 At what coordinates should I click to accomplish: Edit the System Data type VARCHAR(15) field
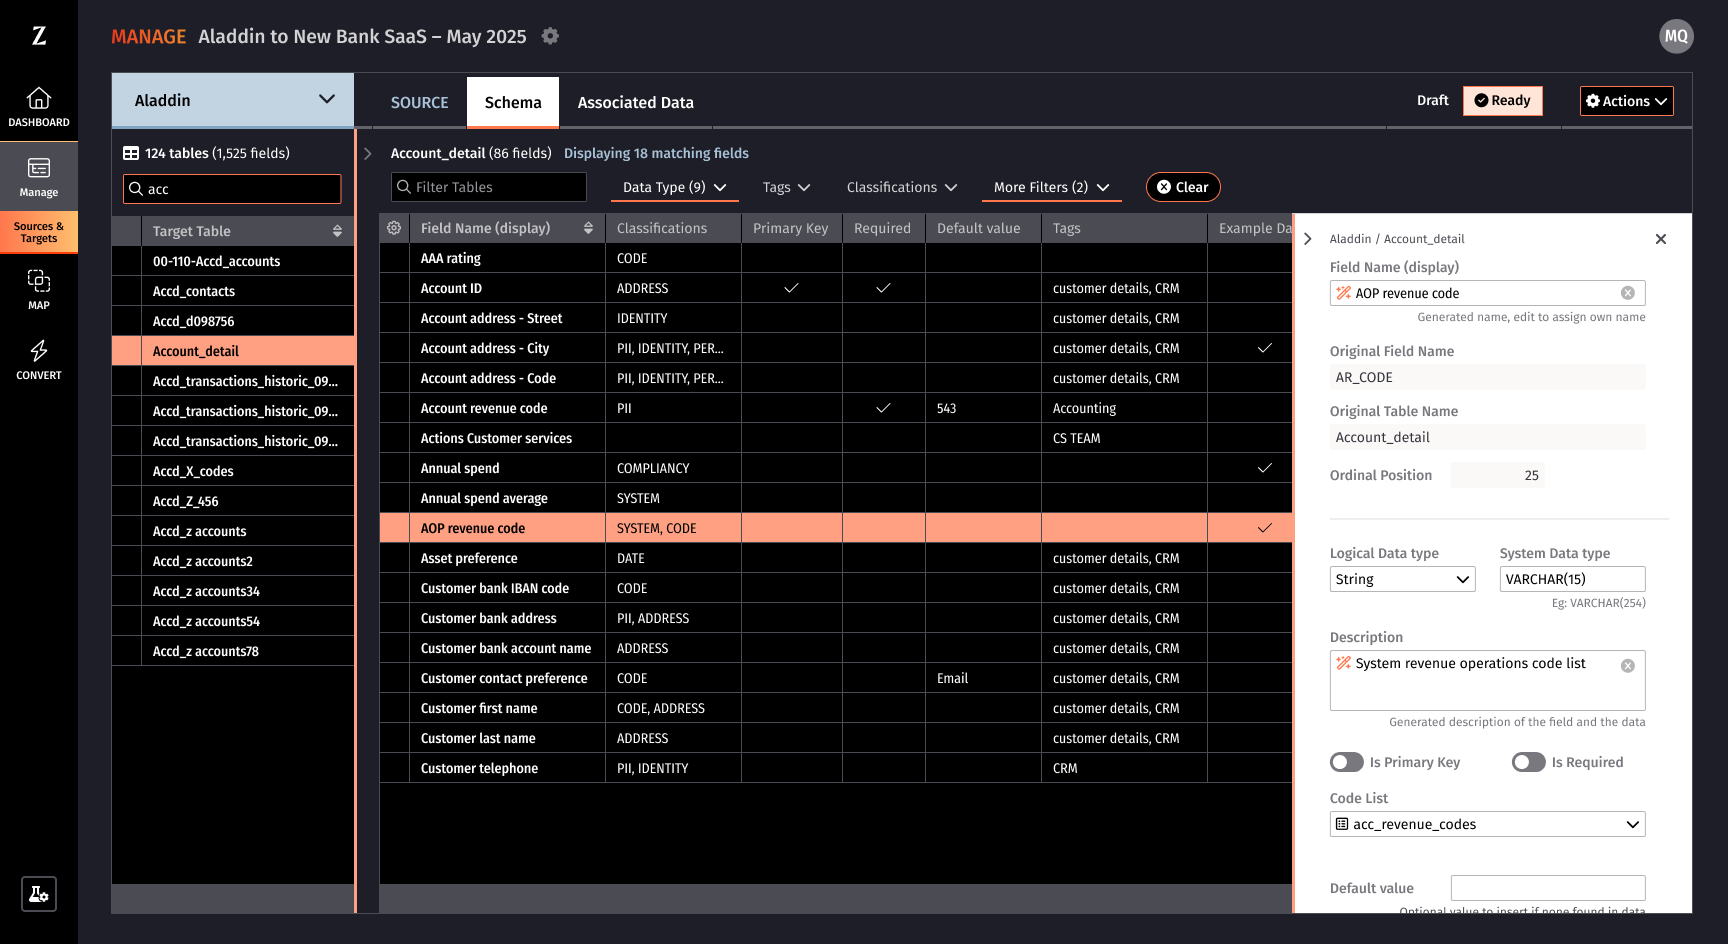click(1573, 579)
